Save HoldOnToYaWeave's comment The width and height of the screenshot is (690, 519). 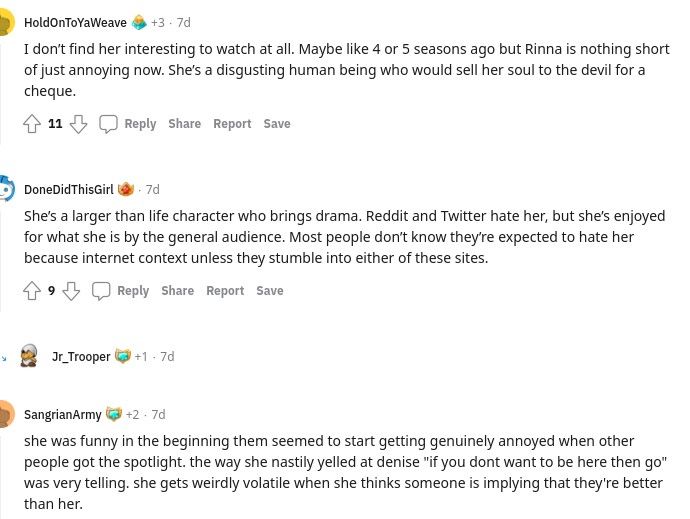pyautogui.click(x=277, y=124)
